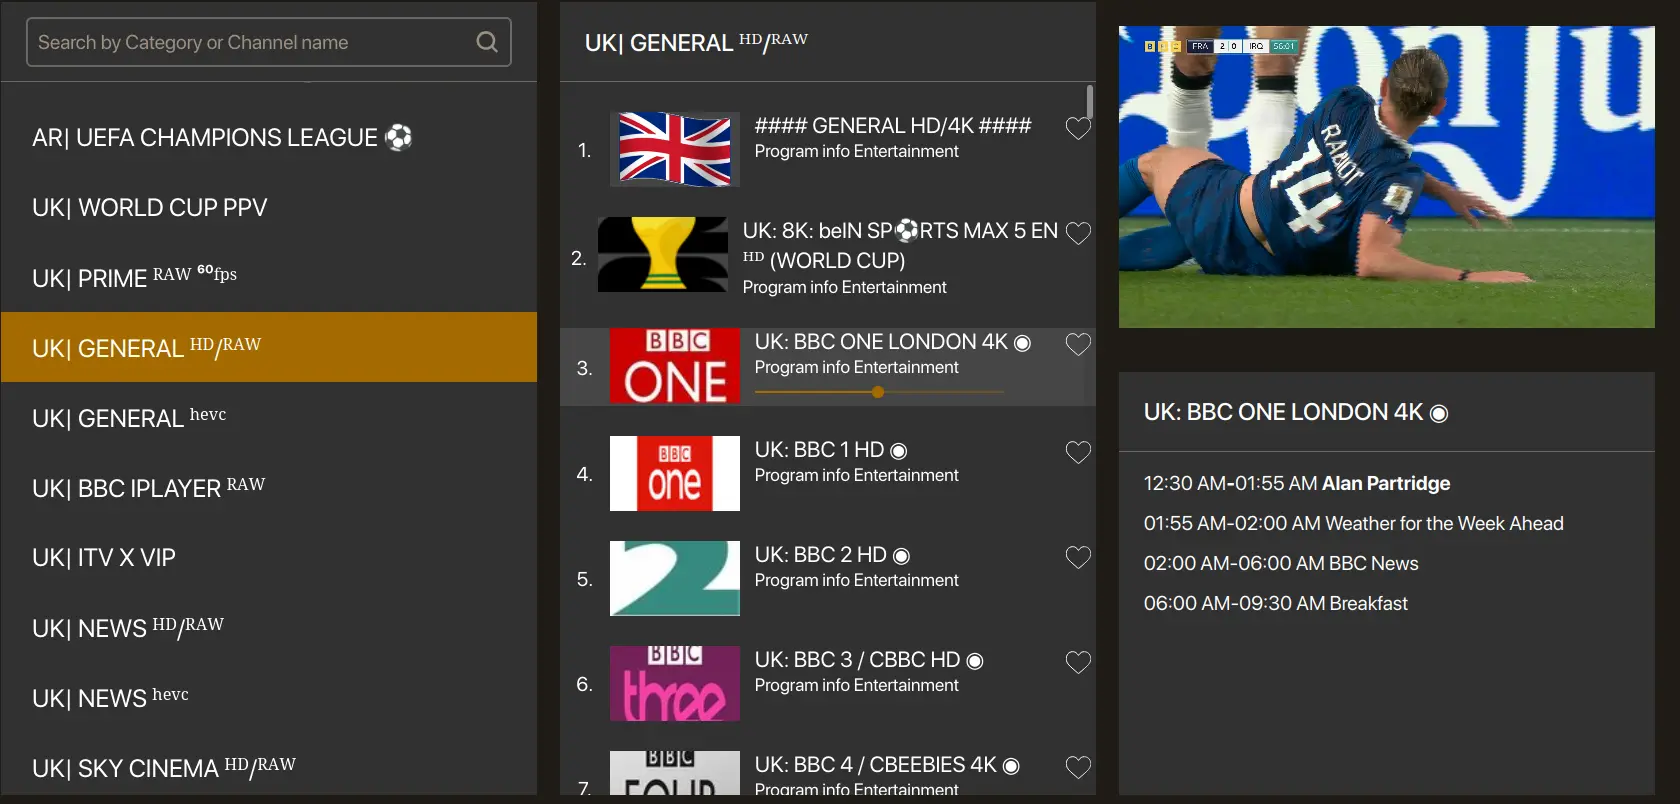Screen dimensions: 1680x804
Task: Click the World Cup trophy channel logo
Action: pyautogui.click(x=663, y=254)
